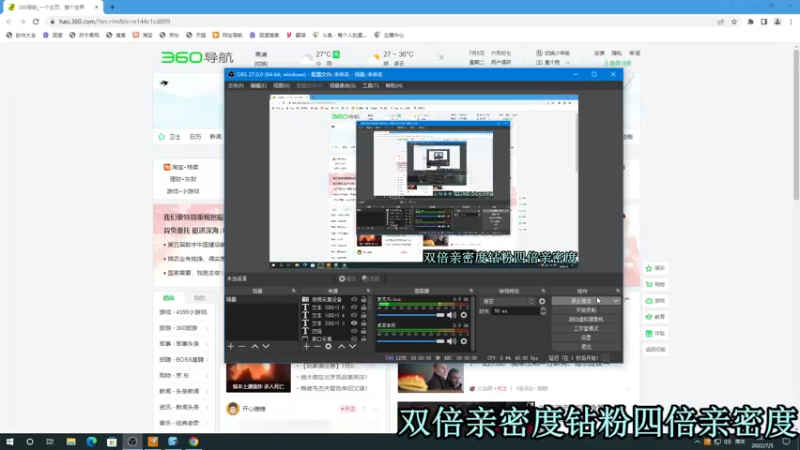
Task: Reload the page in Chrome
Action: pos(36,21)
